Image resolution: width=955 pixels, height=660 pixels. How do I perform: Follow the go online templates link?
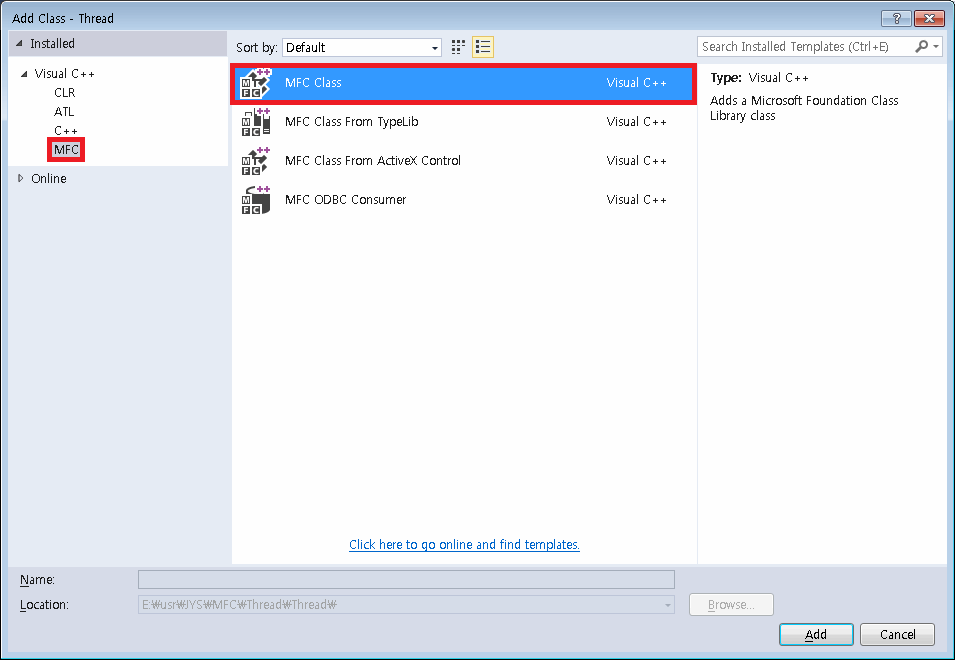[464, 544]
